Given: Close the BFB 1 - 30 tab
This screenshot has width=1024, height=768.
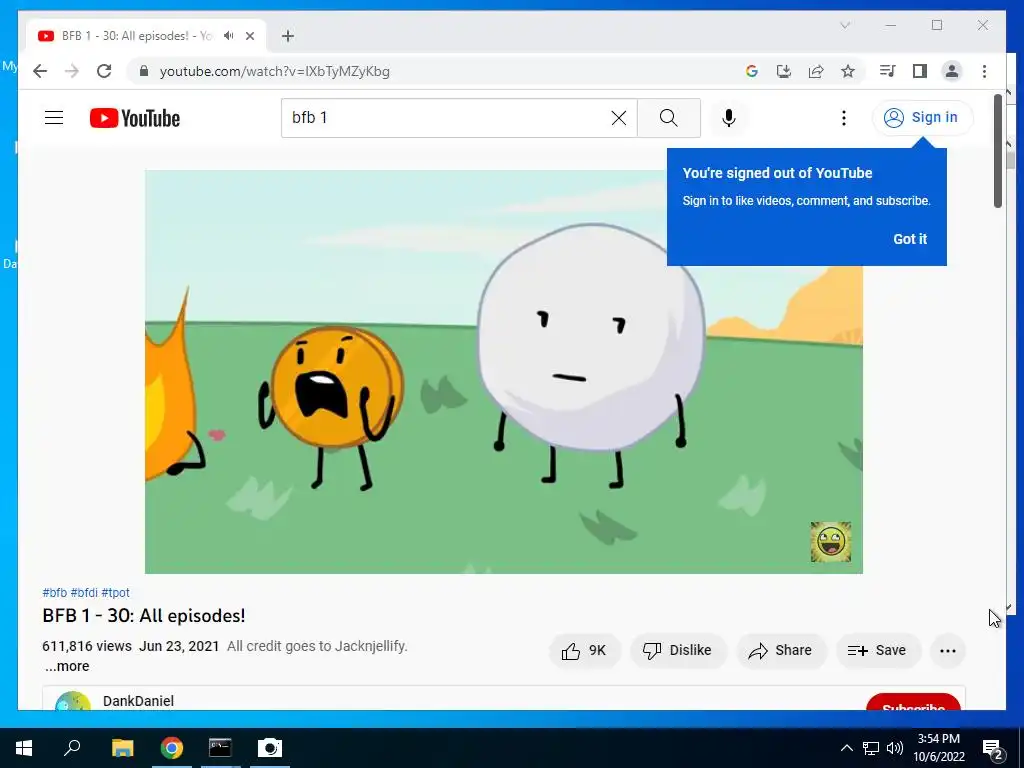Looking at the screenshot, I should (x=250, y=36).
